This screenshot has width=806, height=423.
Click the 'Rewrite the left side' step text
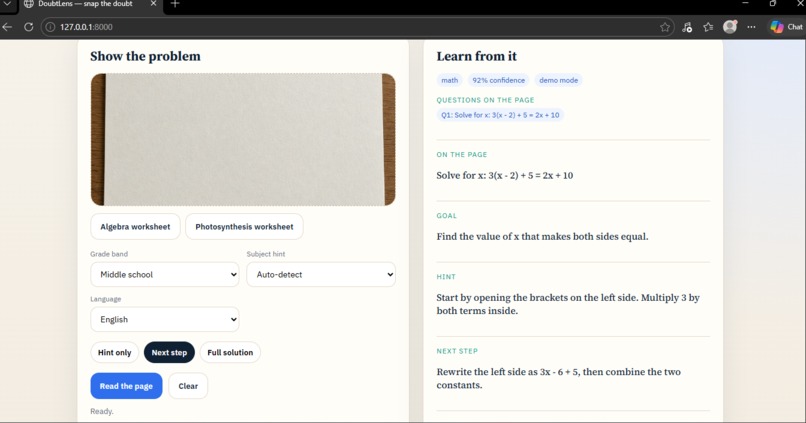(x=558, y=378)
